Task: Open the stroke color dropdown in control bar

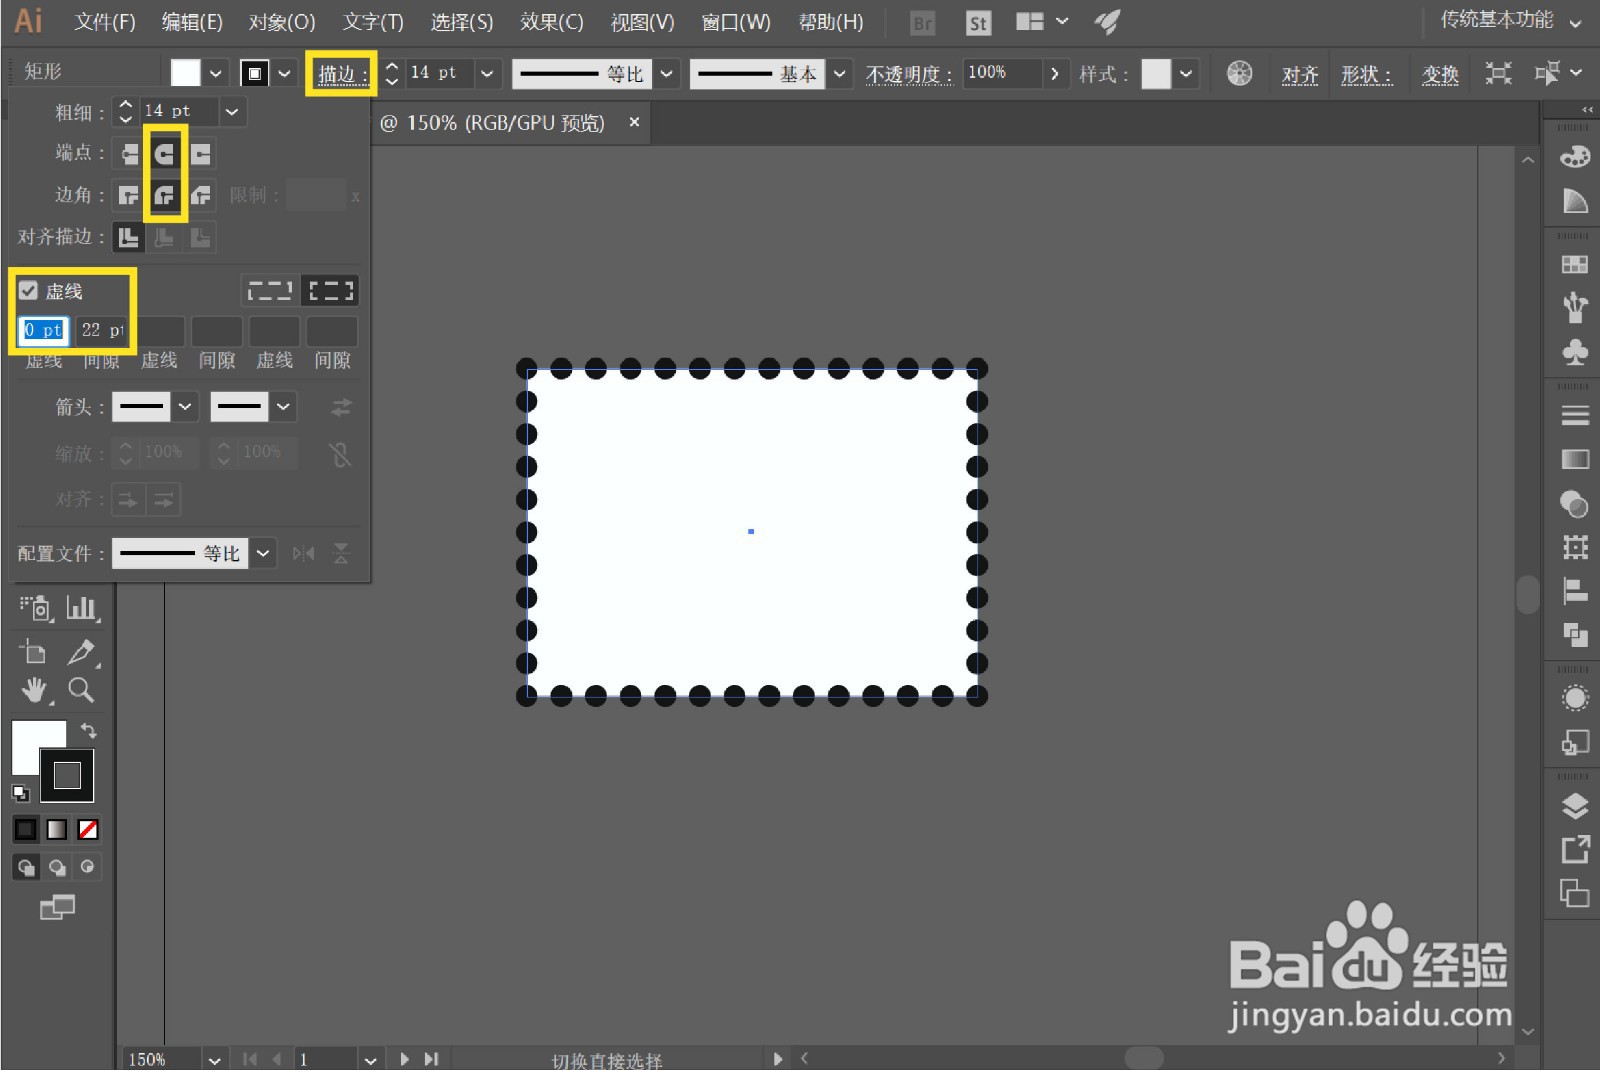Action: click(x=284, y=73)
